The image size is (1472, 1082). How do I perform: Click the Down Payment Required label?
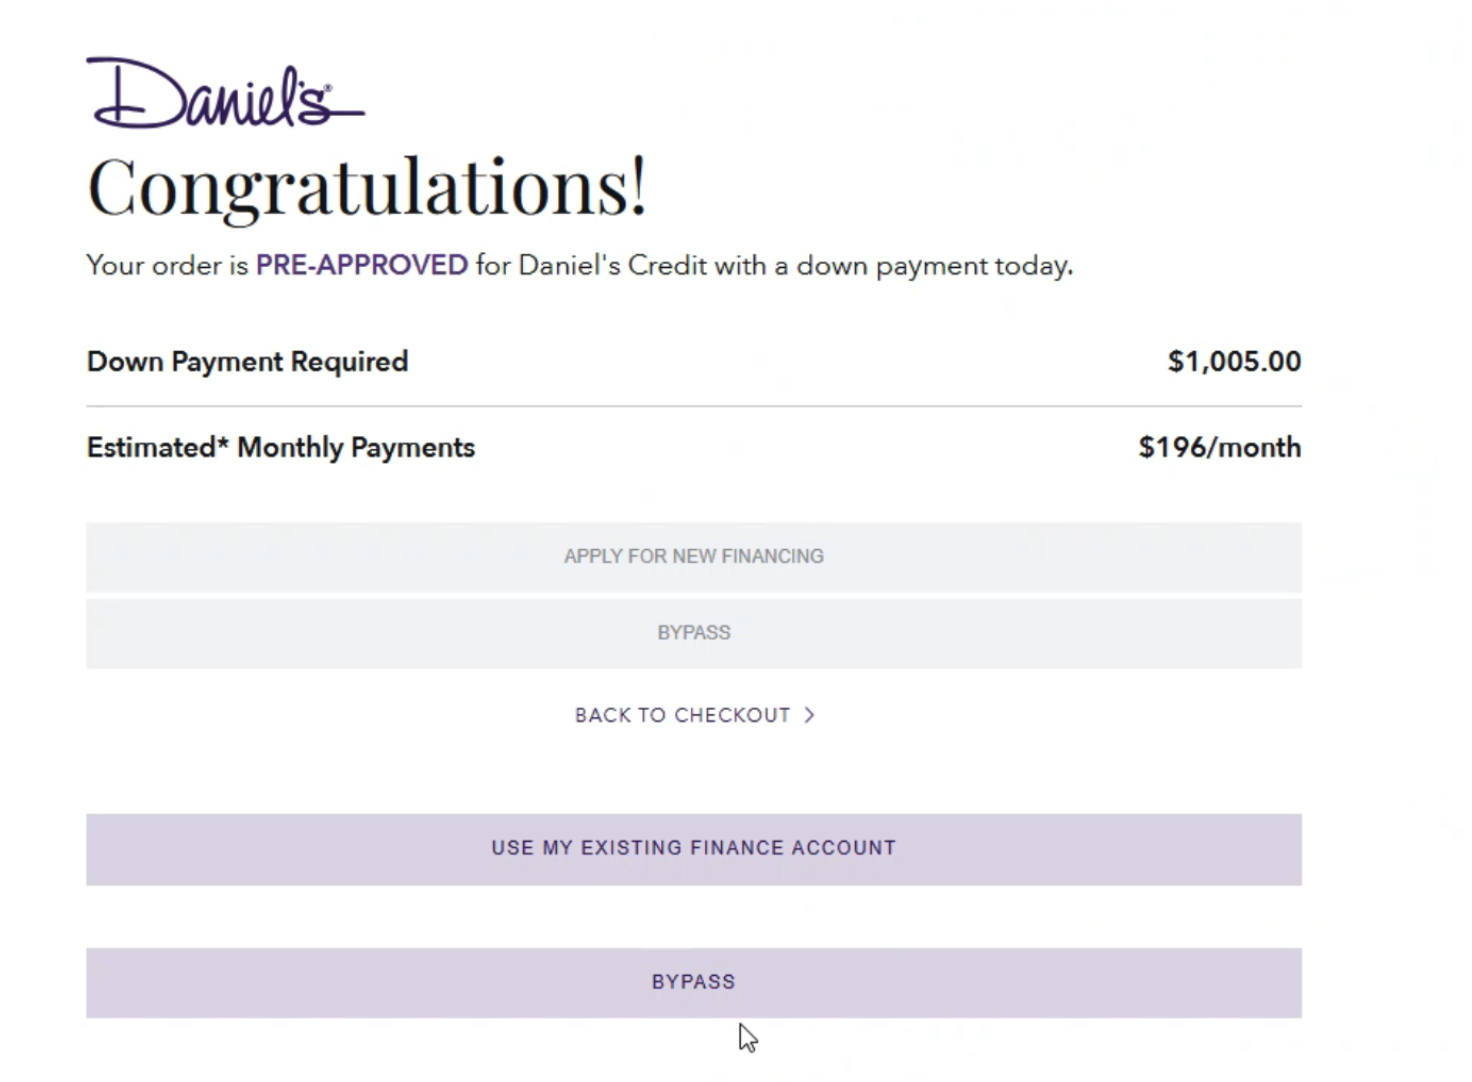tap(247, 361)
